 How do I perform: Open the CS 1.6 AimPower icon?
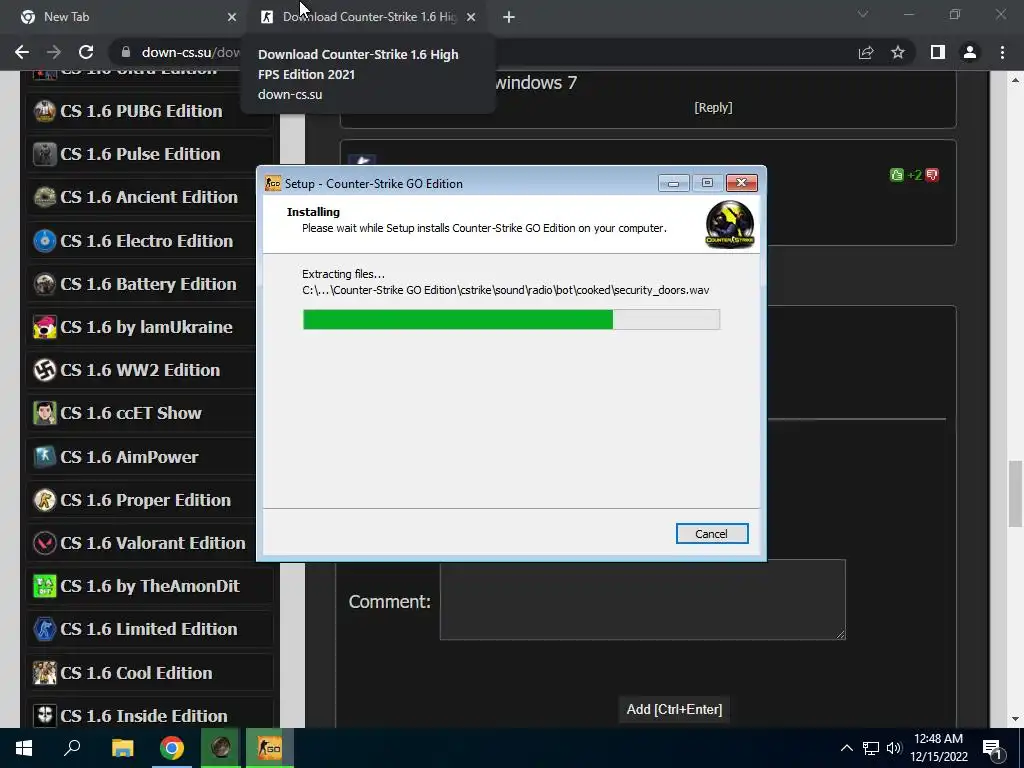tap(44, 457)
